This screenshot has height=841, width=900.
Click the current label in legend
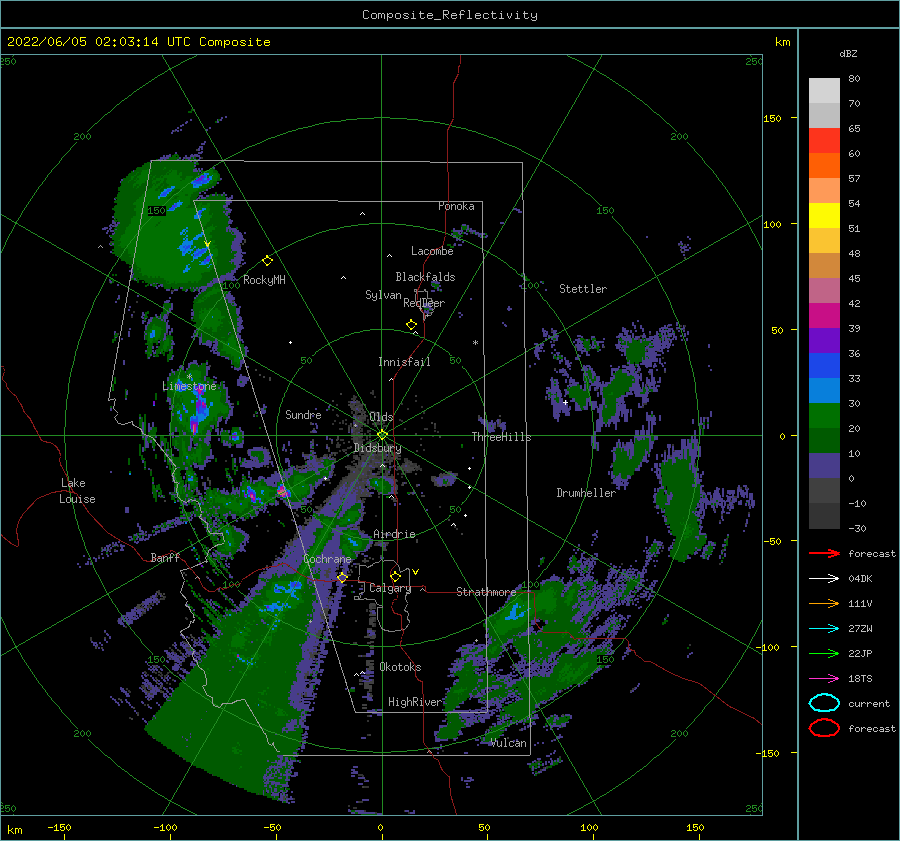[869, 703]
